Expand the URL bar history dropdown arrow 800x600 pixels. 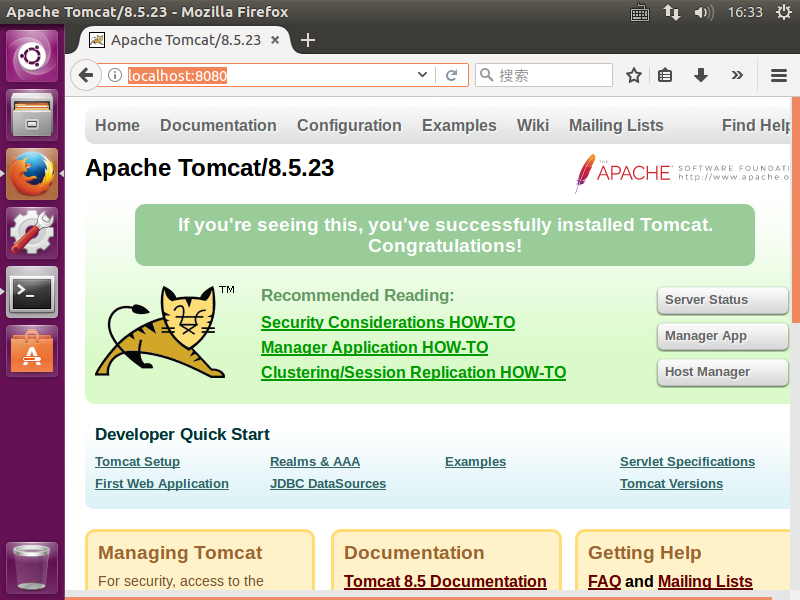pyautogui.click(x=422, y=75)
